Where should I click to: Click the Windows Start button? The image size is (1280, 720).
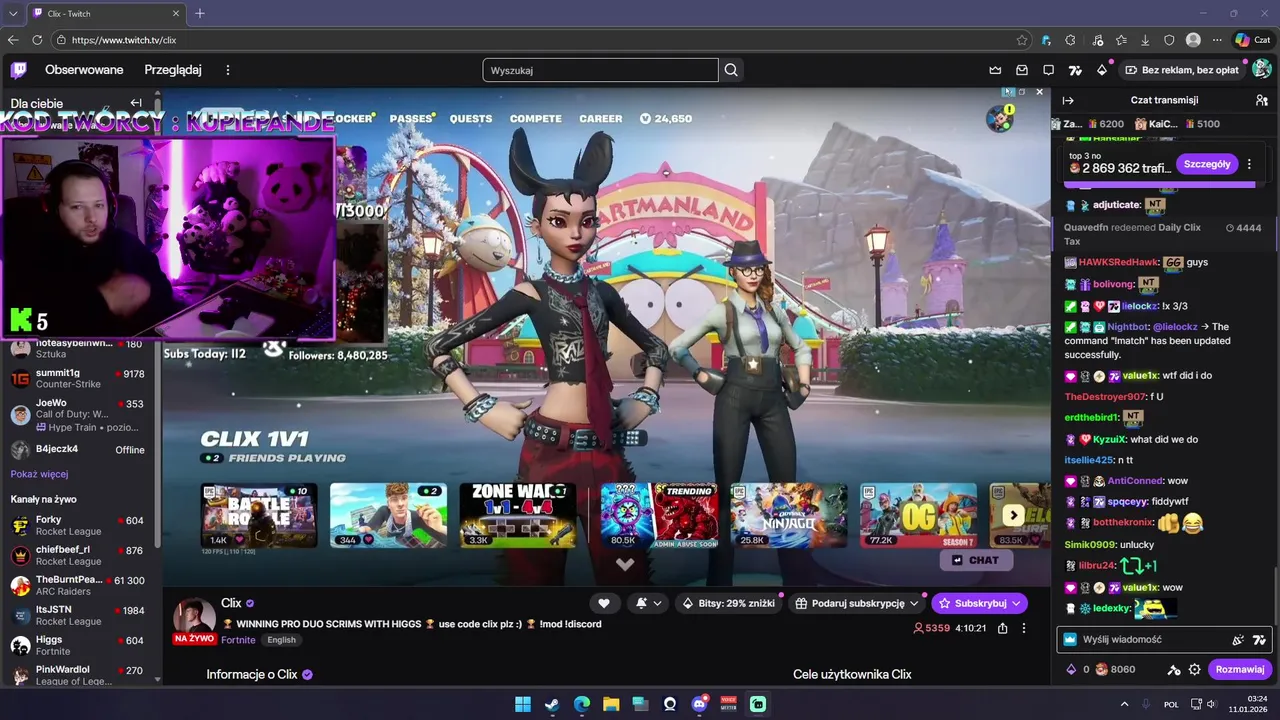click(523, 704)
